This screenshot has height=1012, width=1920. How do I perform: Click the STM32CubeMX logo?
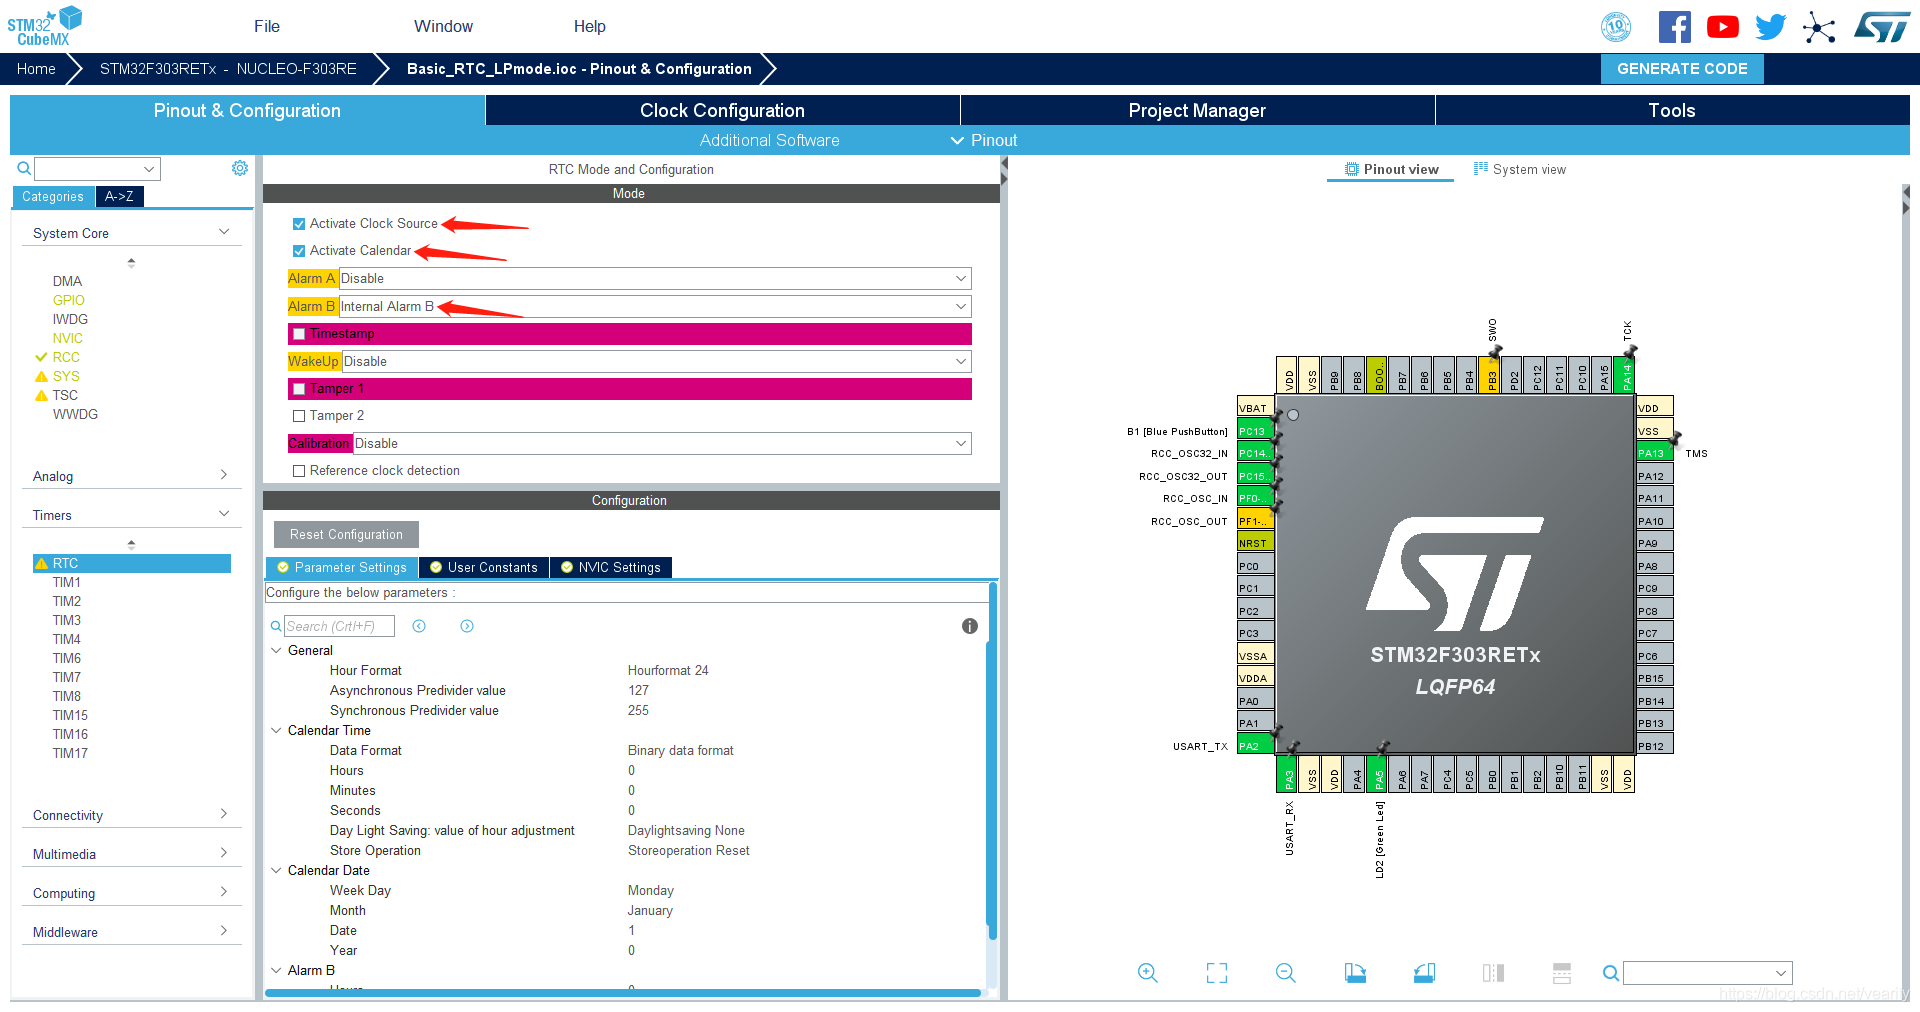45,26
